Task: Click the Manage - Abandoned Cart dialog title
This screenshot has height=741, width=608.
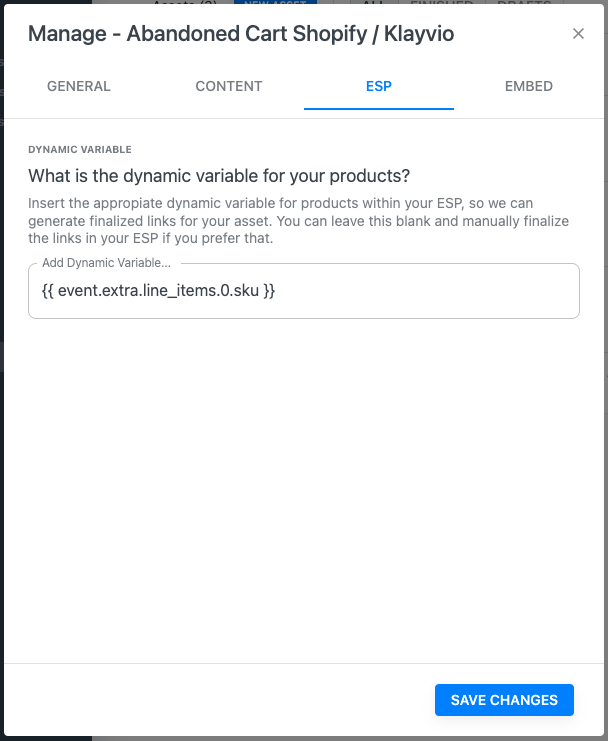Action: click(x=241, y=34)
